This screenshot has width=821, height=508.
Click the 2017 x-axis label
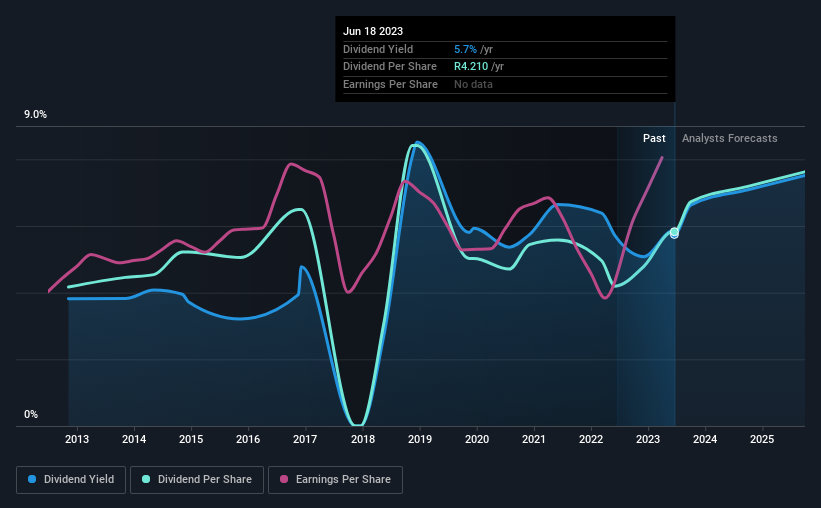(305, 439)
